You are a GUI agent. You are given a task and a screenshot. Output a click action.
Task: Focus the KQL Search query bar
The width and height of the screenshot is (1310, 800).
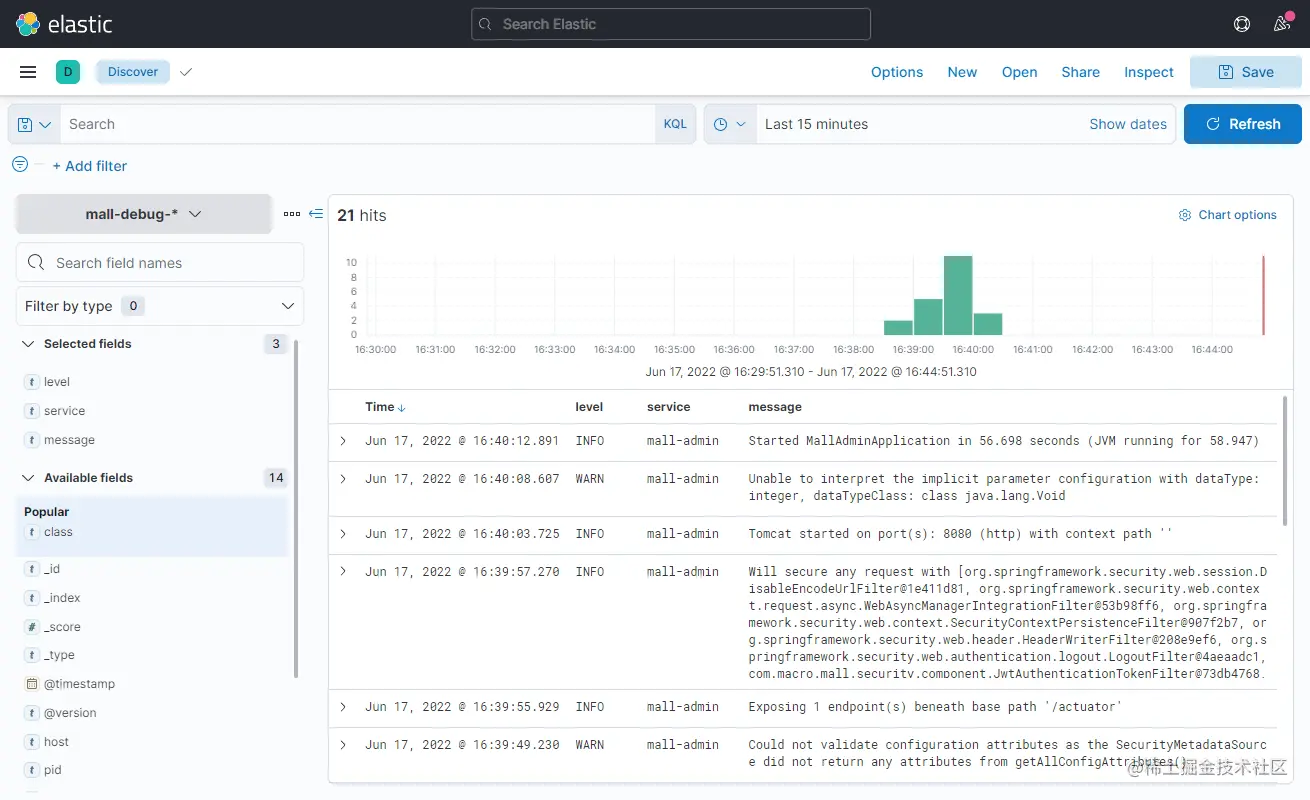click(x=357, y=124)
